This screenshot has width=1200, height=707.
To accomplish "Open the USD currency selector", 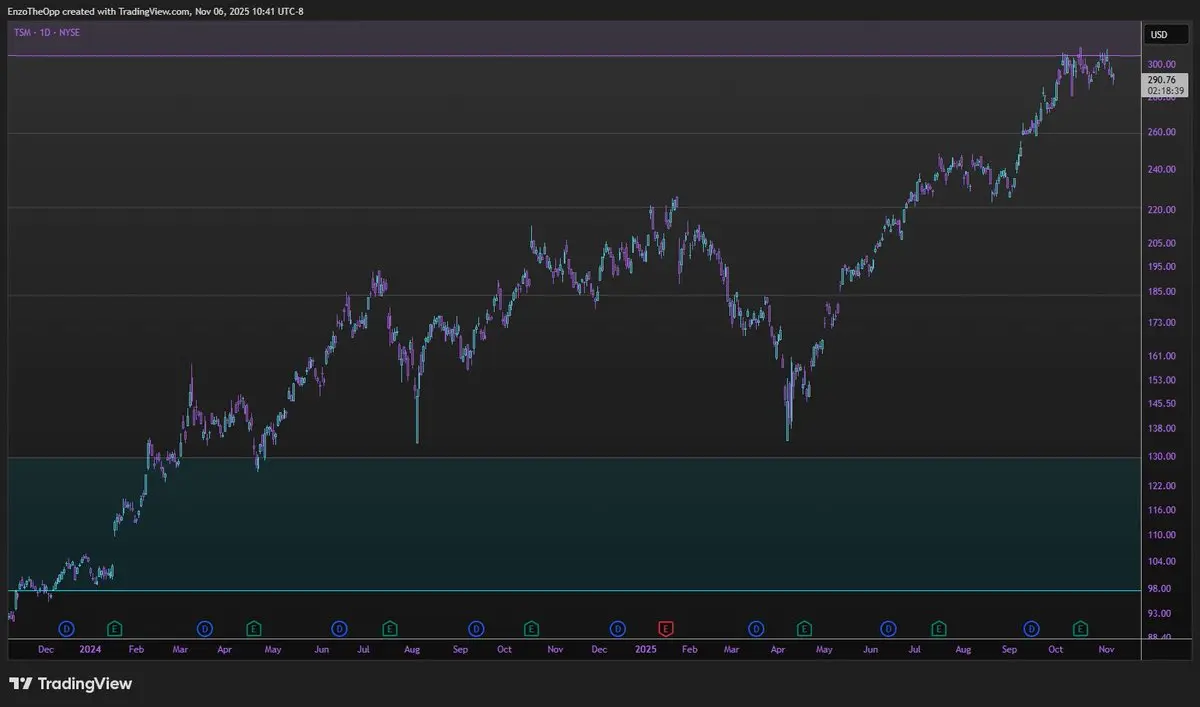I will (x=1159, y=34).
